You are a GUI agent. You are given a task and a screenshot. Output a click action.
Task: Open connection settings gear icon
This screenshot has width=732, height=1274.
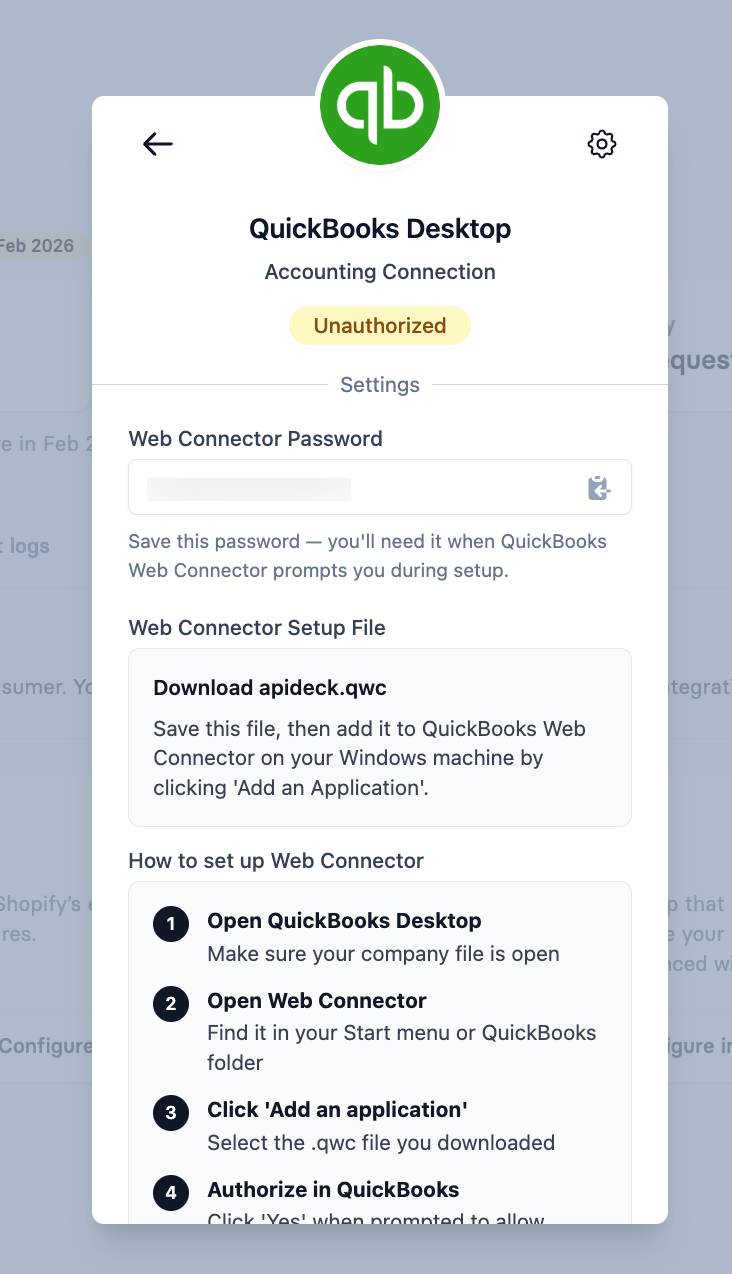pos(601,144)
